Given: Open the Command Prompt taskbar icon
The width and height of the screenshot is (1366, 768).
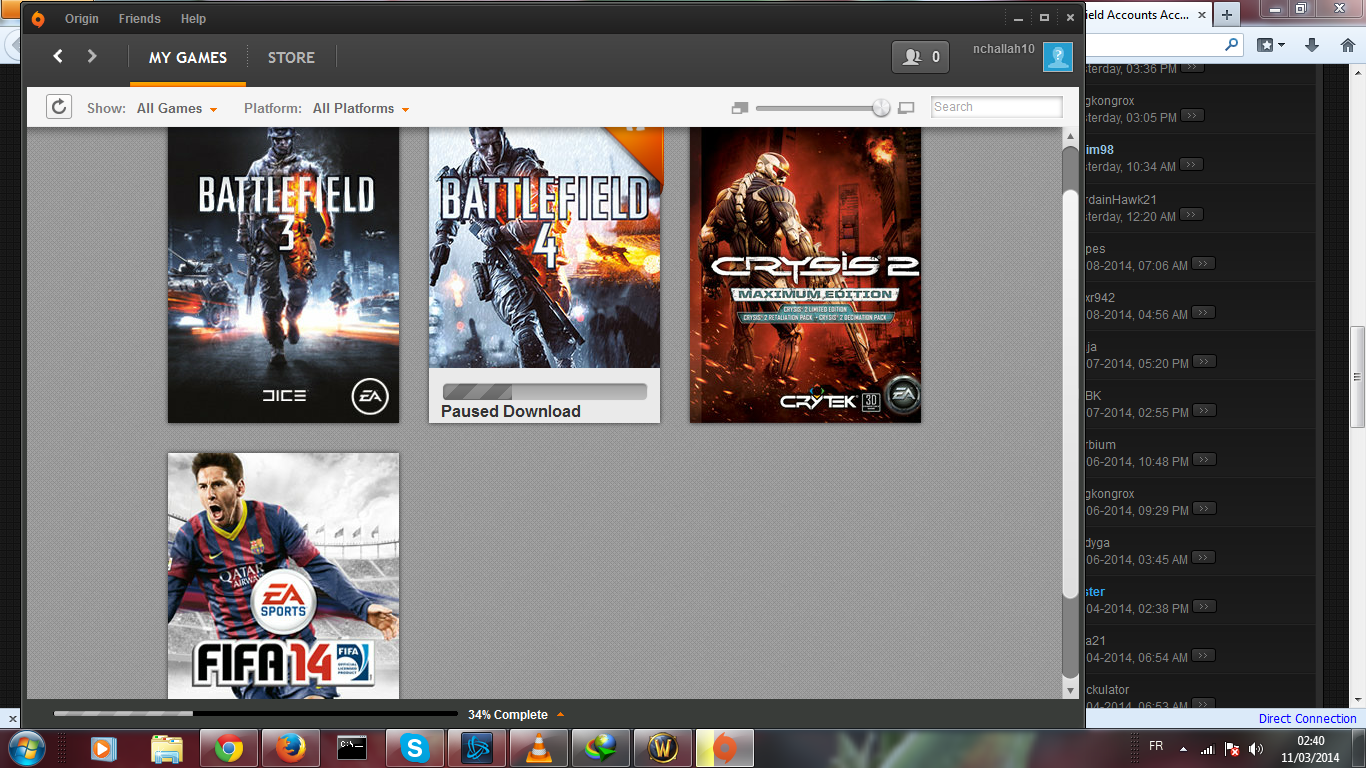Looking at the screenshot, I should pos(352,748).
